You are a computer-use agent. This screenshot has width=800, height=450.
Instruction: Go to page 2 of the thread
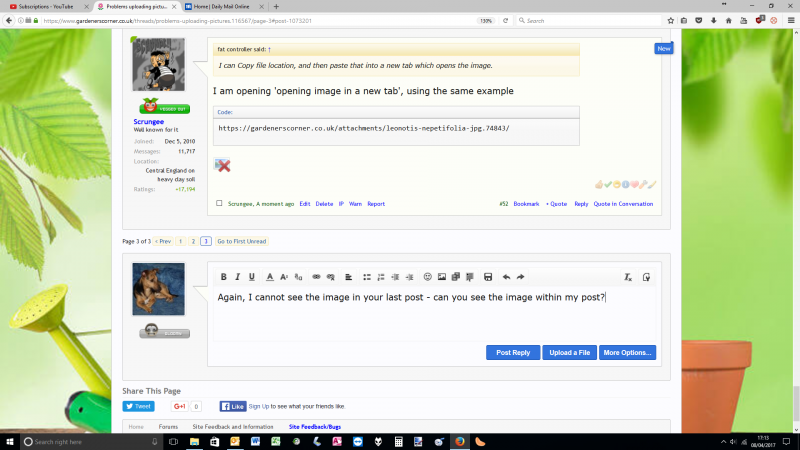click(193, 241)
